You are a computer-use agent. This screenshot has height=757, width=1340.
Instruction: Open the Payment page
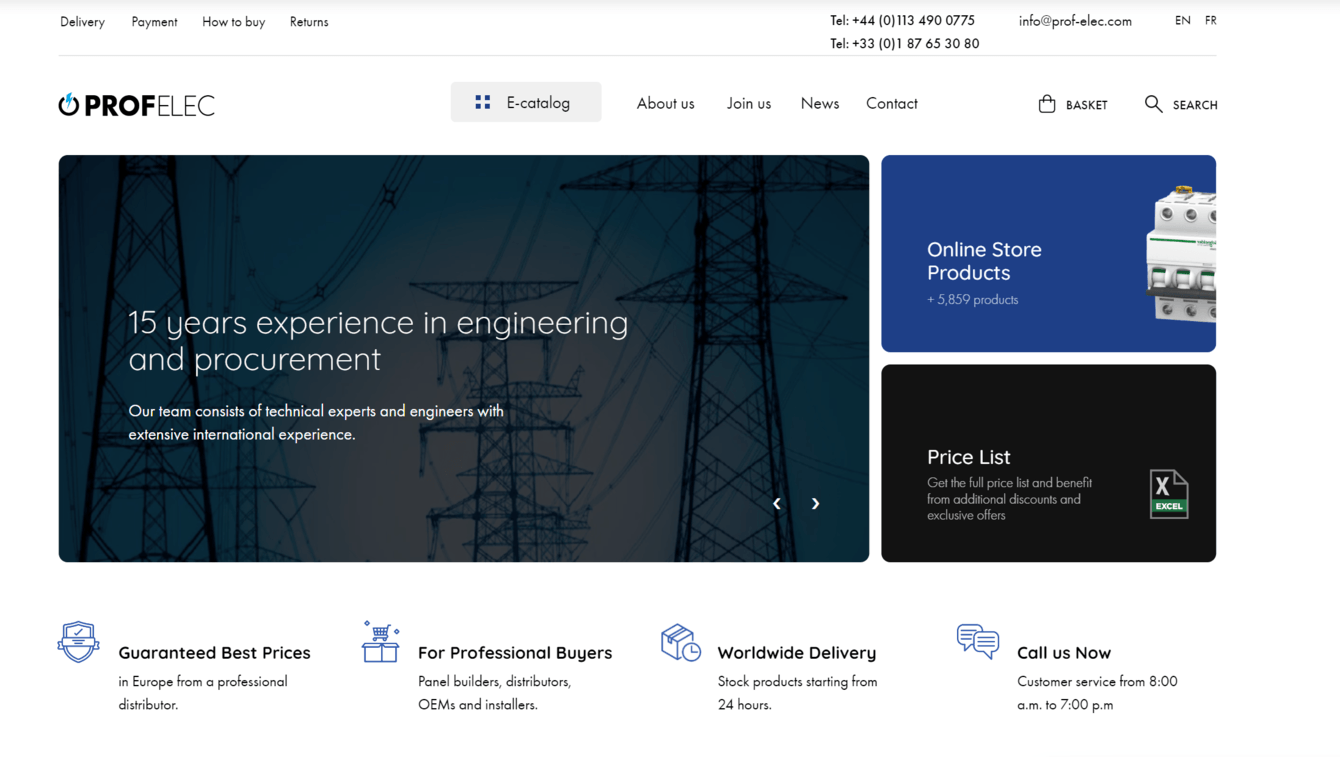[x=154, y=22]
